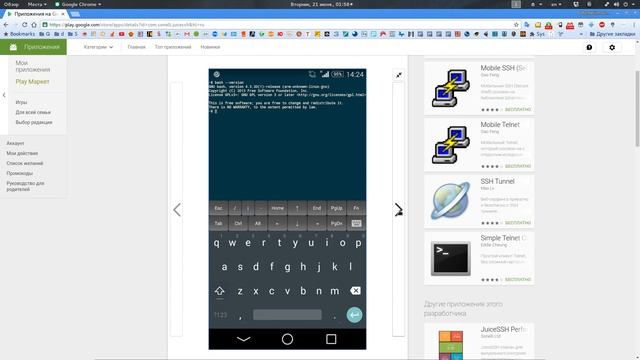640x360 pixels.
Task: Open the Sys bookmarks folder
Action: (x=537, y=34)
